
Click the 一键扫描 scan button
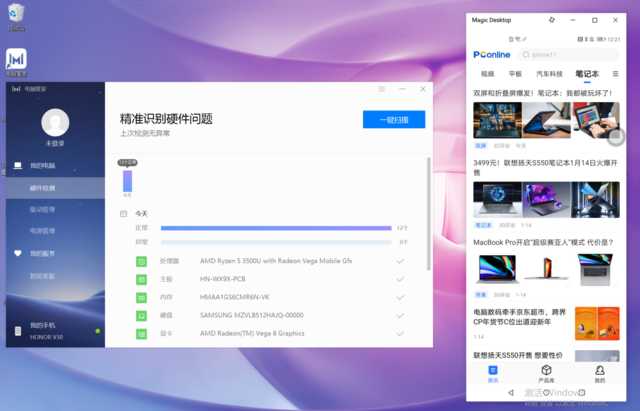point(393,119)
